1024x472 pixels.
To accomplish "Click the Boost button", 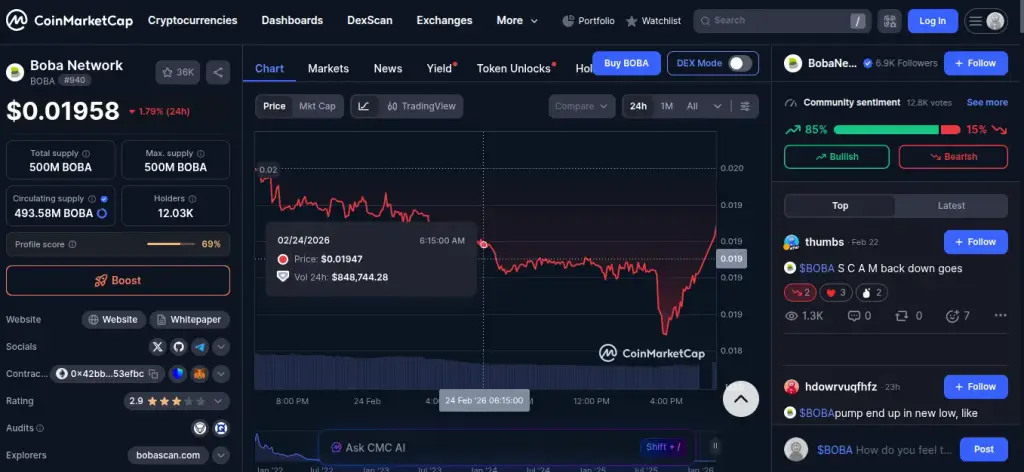I will 118,280.
